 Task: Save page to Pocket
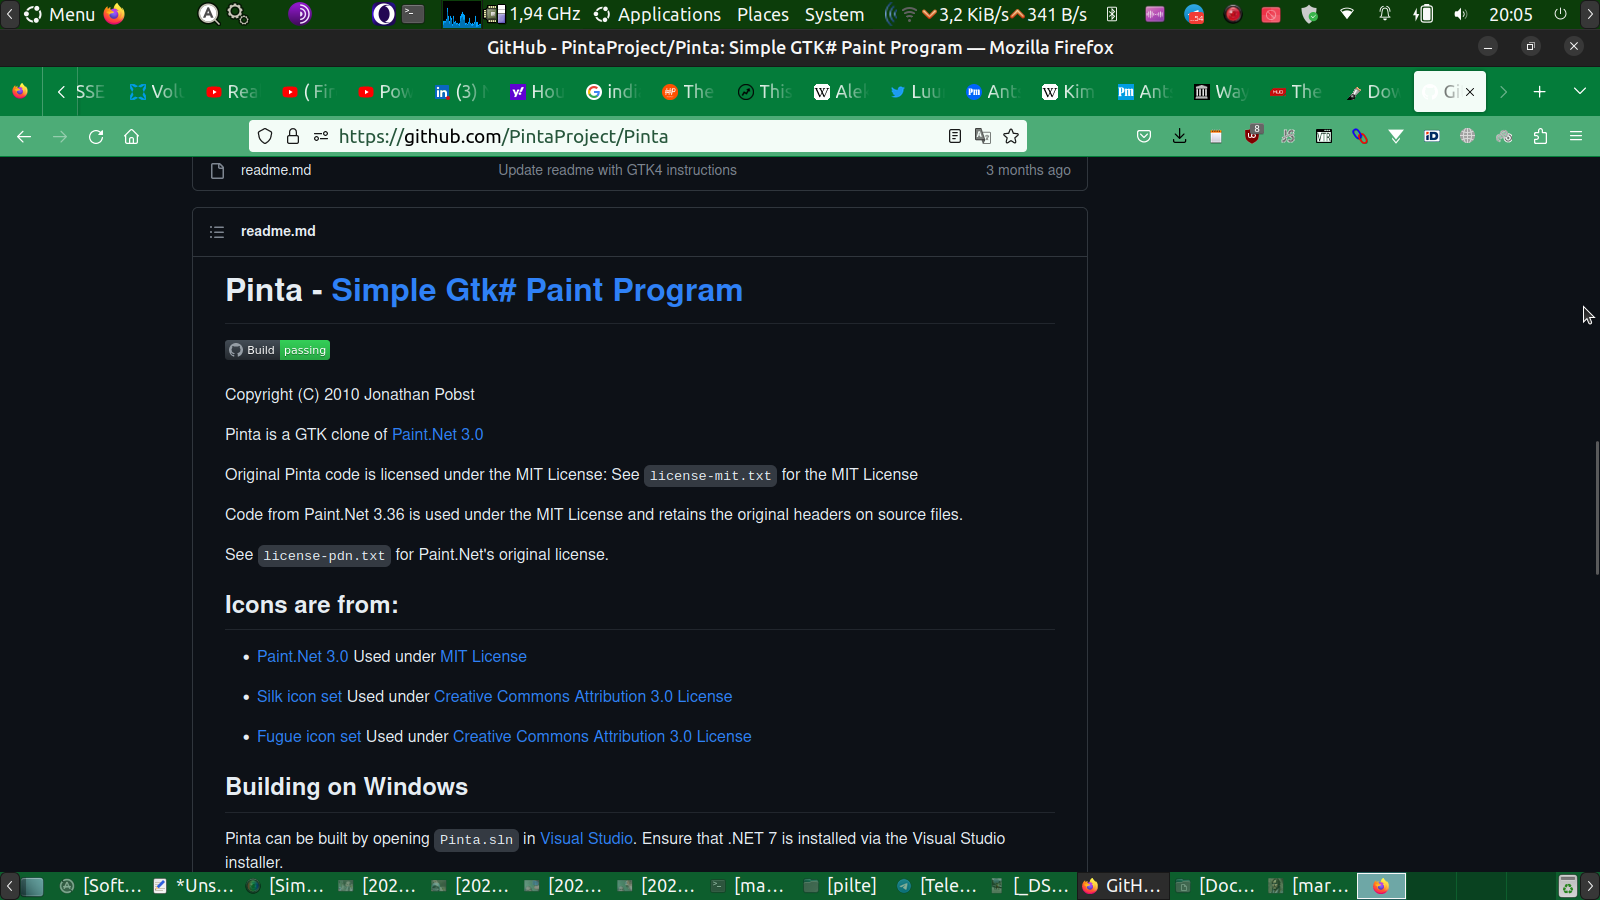(x=1144, y=136)
